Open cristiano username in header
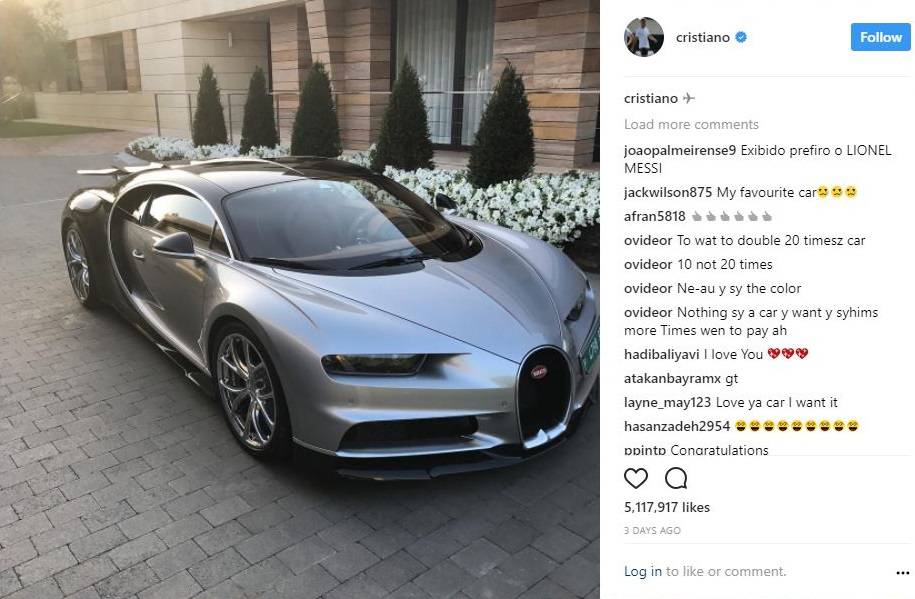Image resolution: width=915 pixels, height=599 pixels. (703, 37)
